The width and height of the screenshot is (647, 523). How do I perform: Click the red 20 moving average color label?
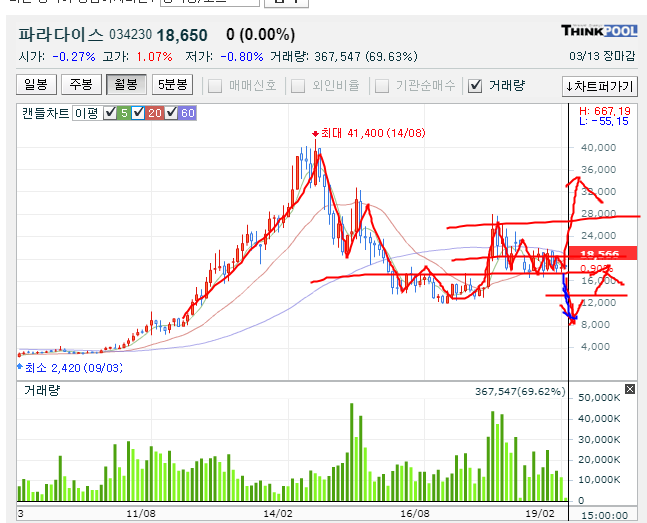(155, 113)
